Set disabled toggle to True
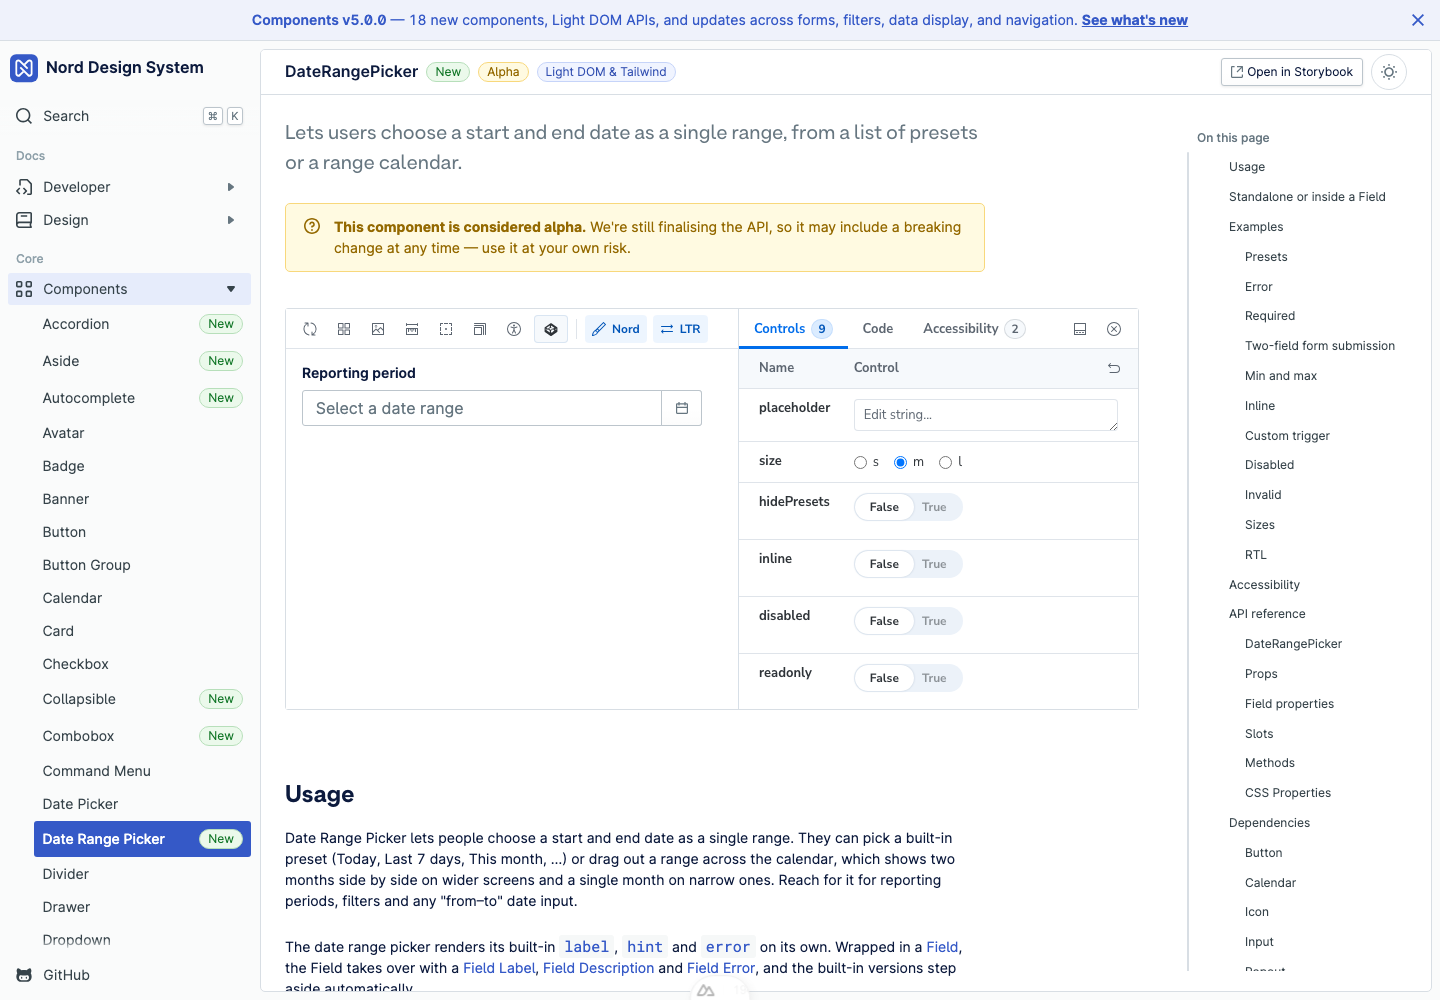Image resolution: width=1440 pixels, height=1000 pixels. click(x=934, y=621)
